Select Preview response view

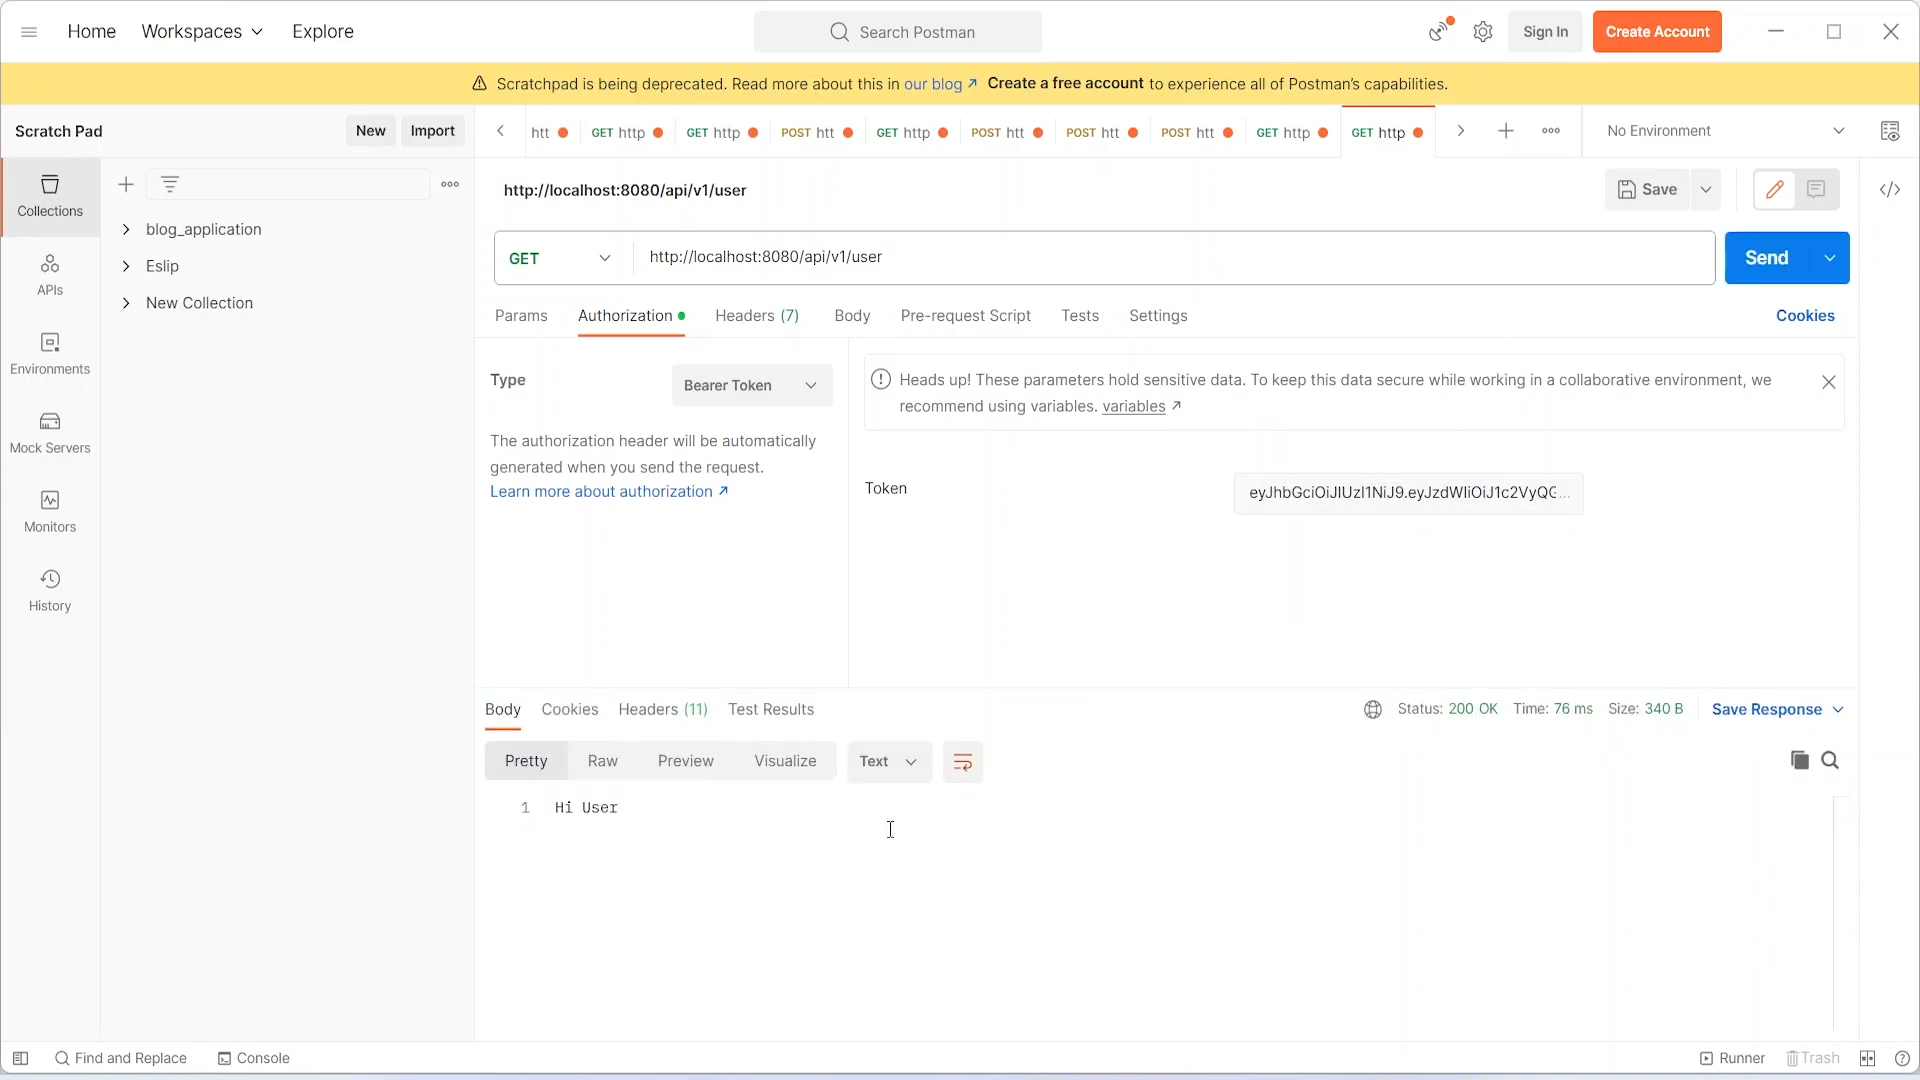[686, 761]
